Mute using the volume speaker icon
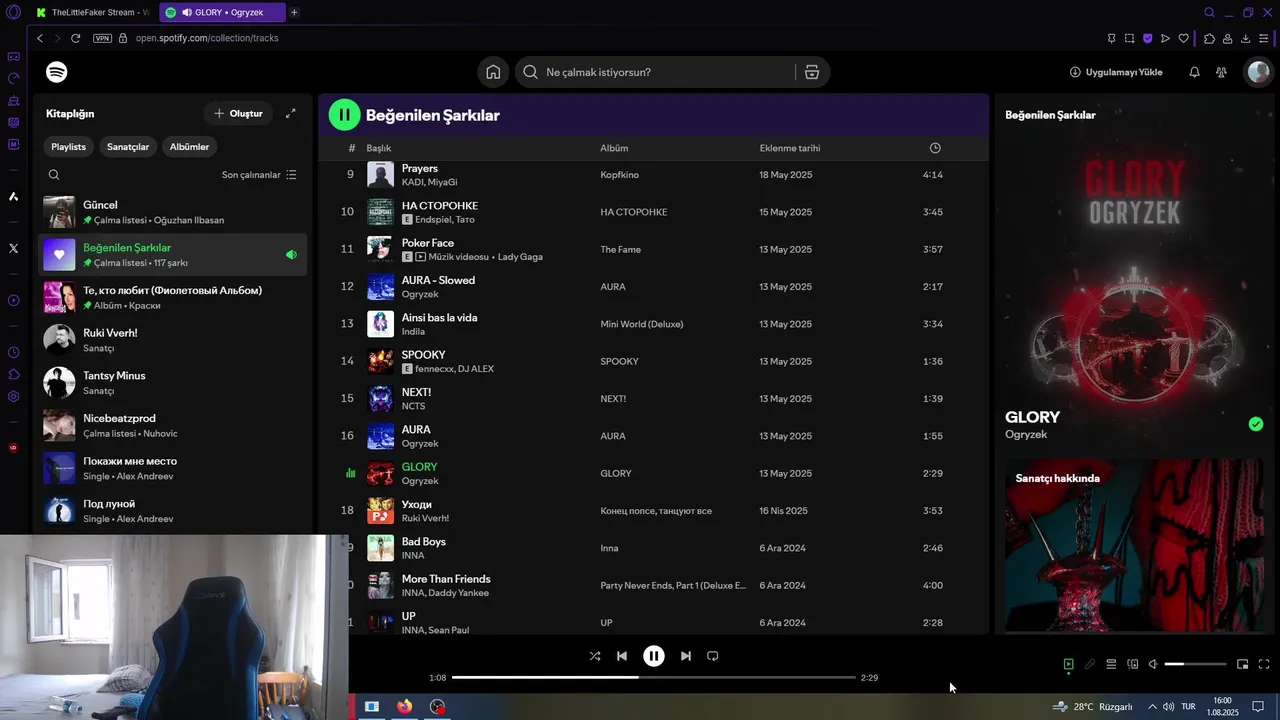The width and height of the screenshot is (1280, 720). (1152, 664)
